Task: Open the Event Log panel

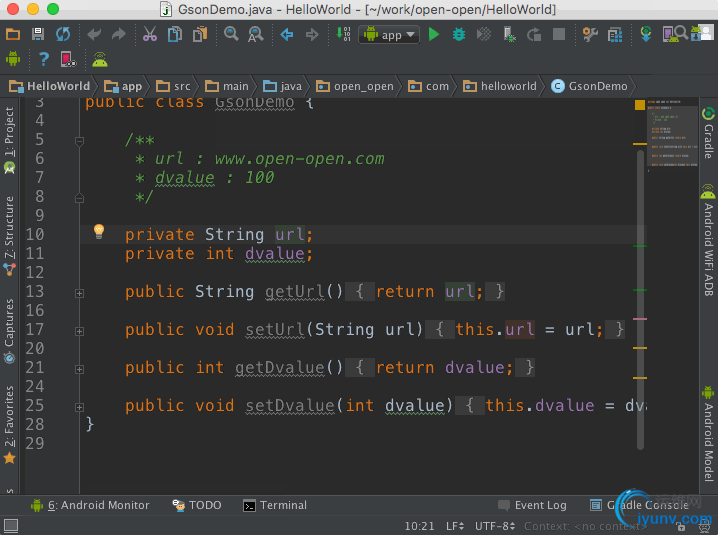Action: [x=532, y=505]
